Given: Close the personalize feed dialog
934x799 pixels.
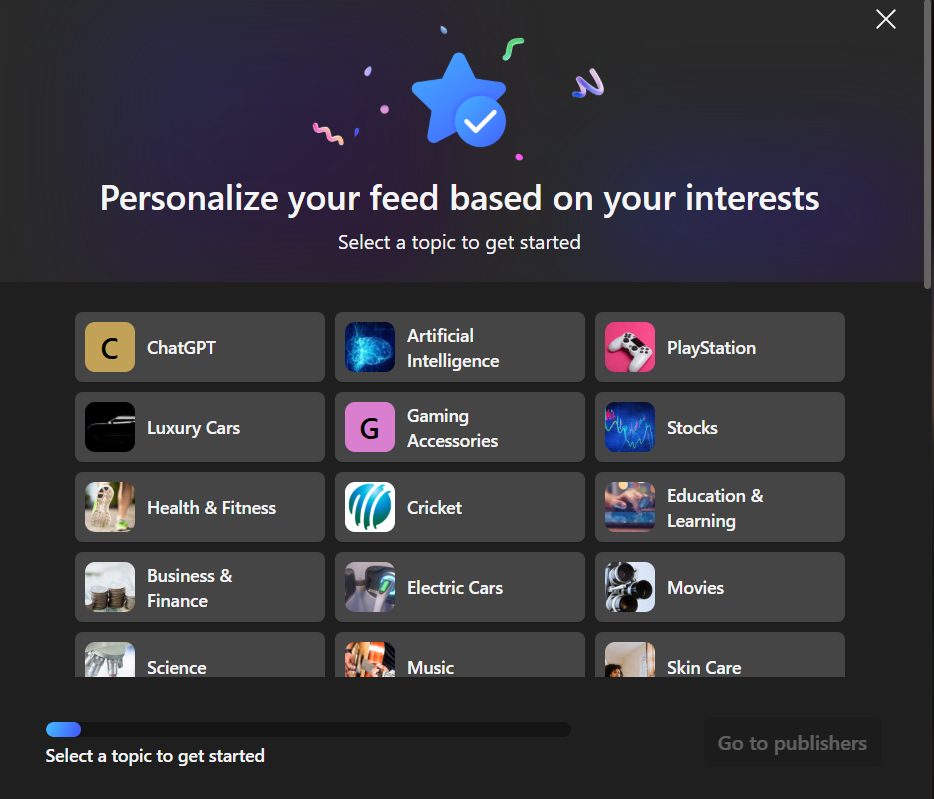Looking at the screenshot, I should point(886,19).
